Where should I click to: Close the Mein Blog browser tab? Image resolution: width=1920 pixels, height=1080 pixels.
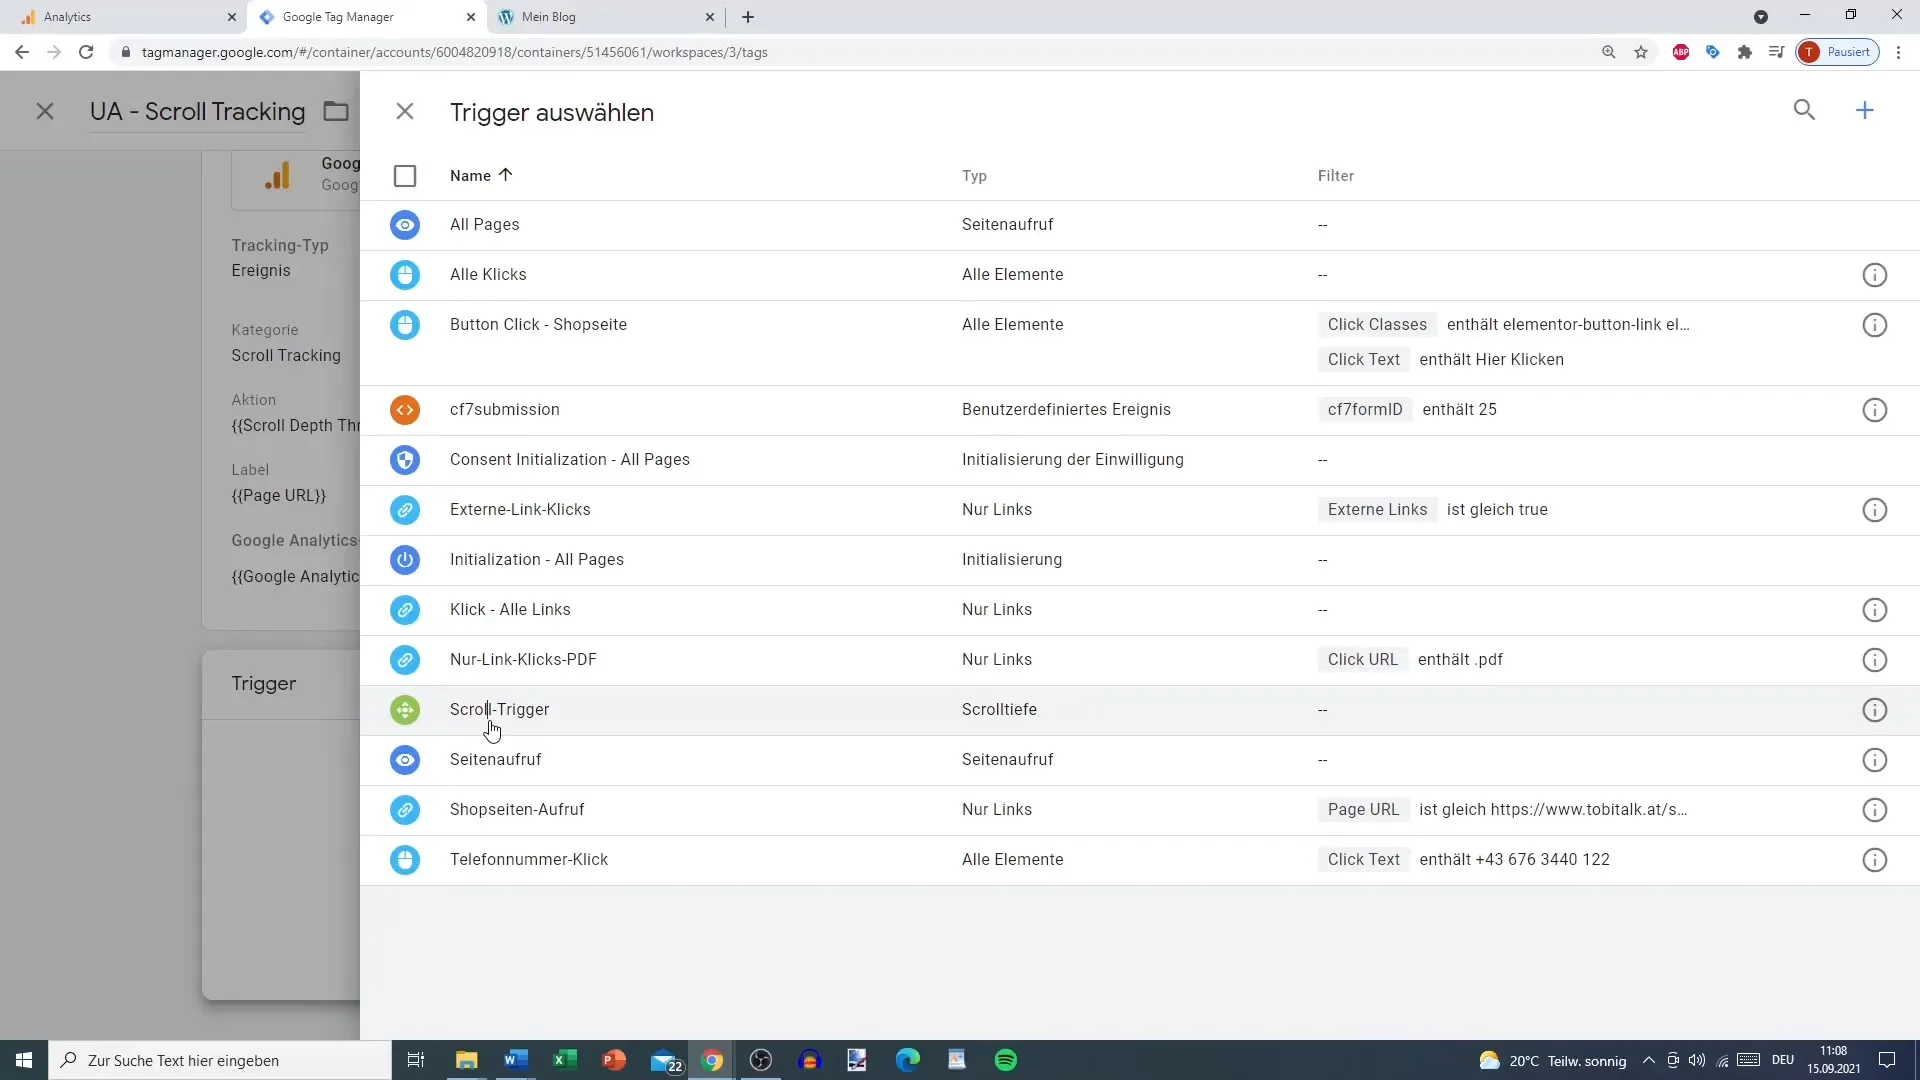click(710, 17)
